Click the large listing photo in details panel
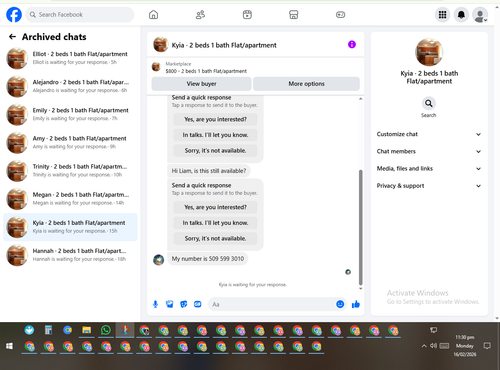Screen dimensions: 500x370 [429, 52]
